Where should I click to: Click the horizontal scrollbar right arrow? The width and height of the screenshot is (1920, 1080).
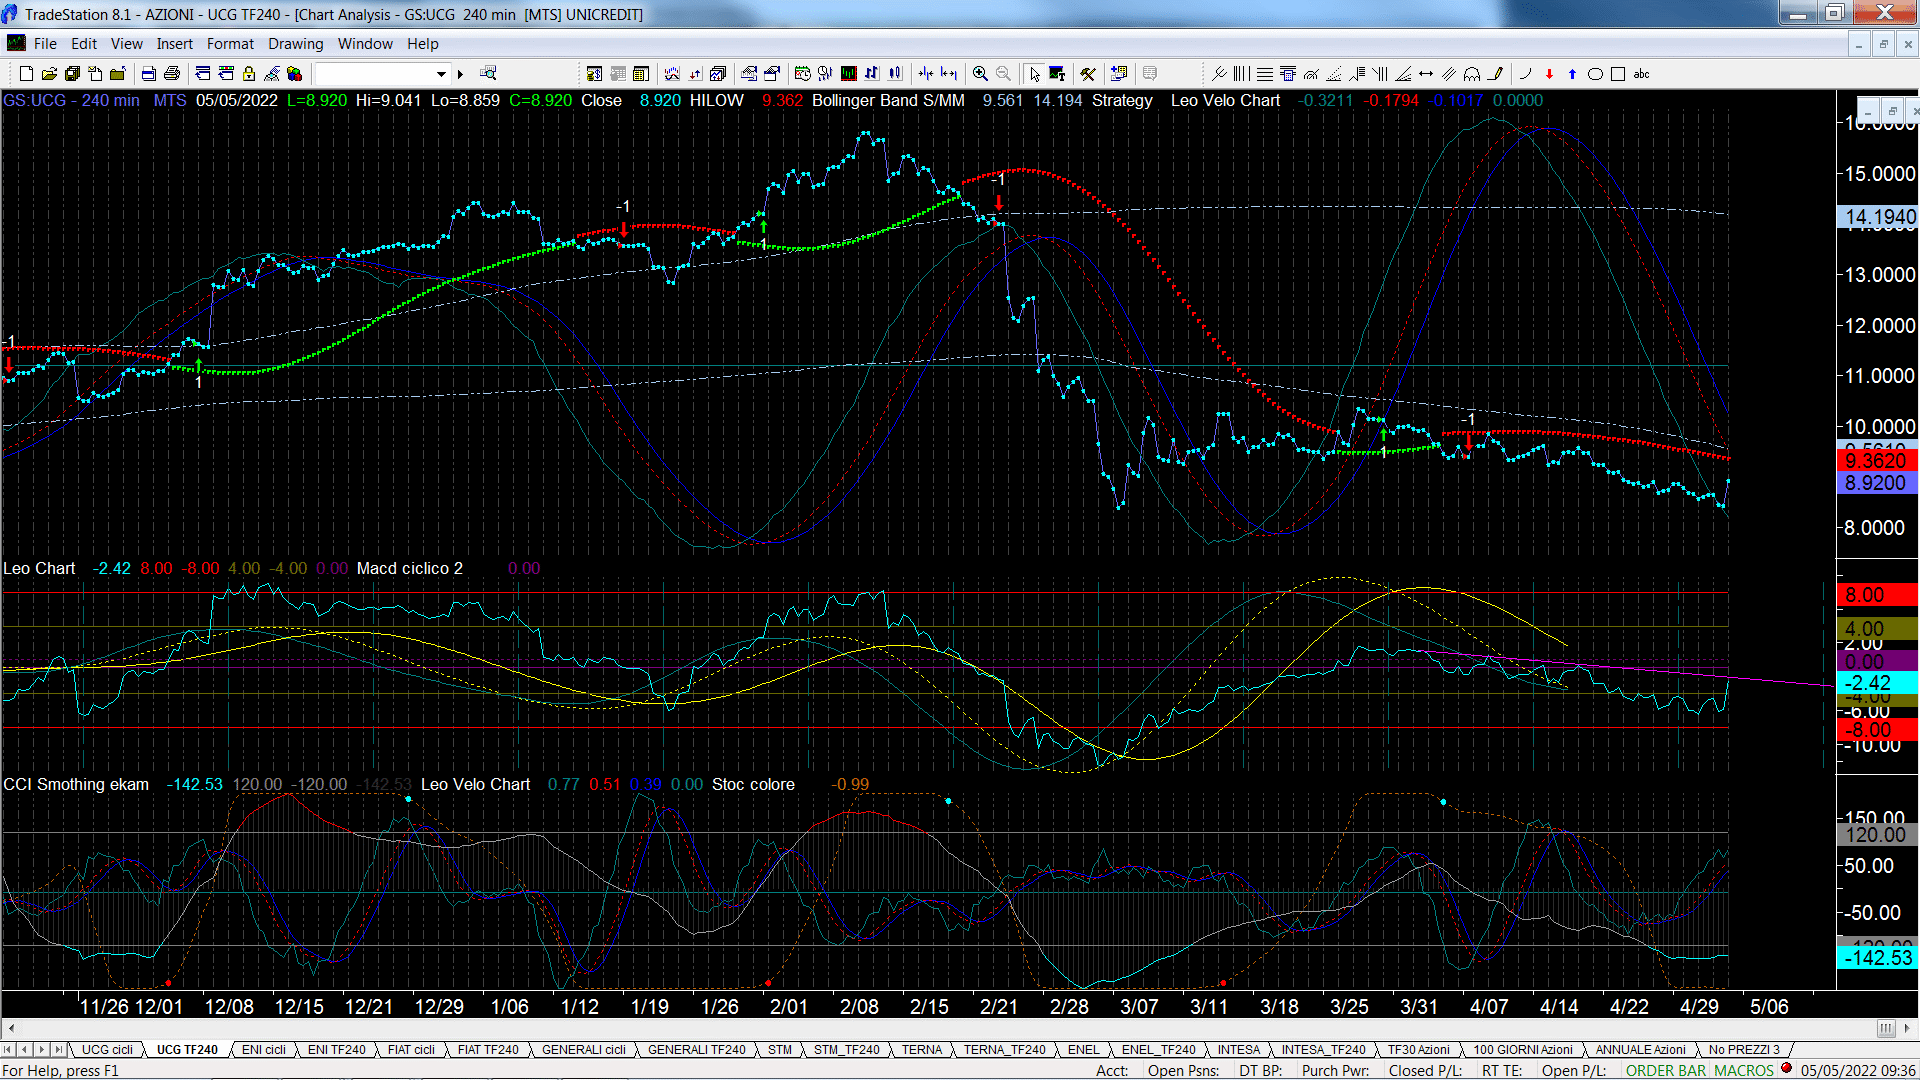[1909, 1029]
